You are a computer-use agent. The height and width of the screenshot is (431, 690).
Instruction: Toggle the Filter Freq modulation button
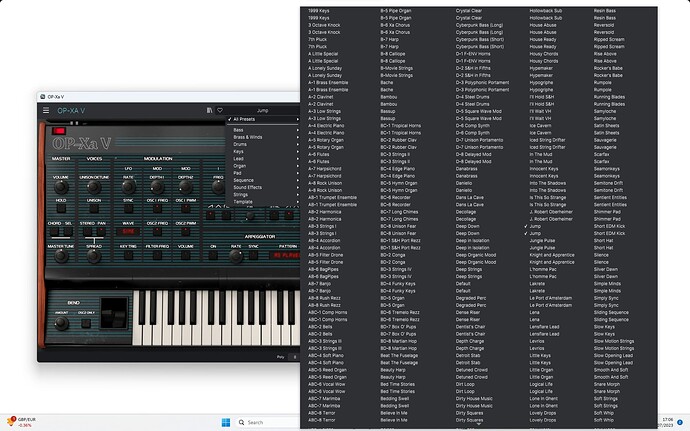[157, 255]
